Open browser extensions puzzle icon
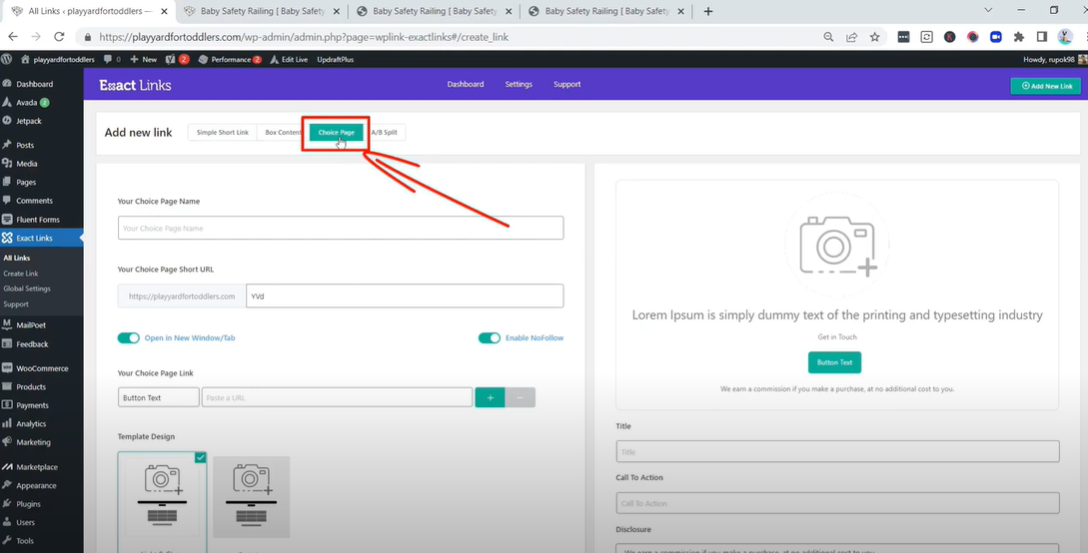The height and width of the screenshot is (553, 1088). pos(1019,37)
